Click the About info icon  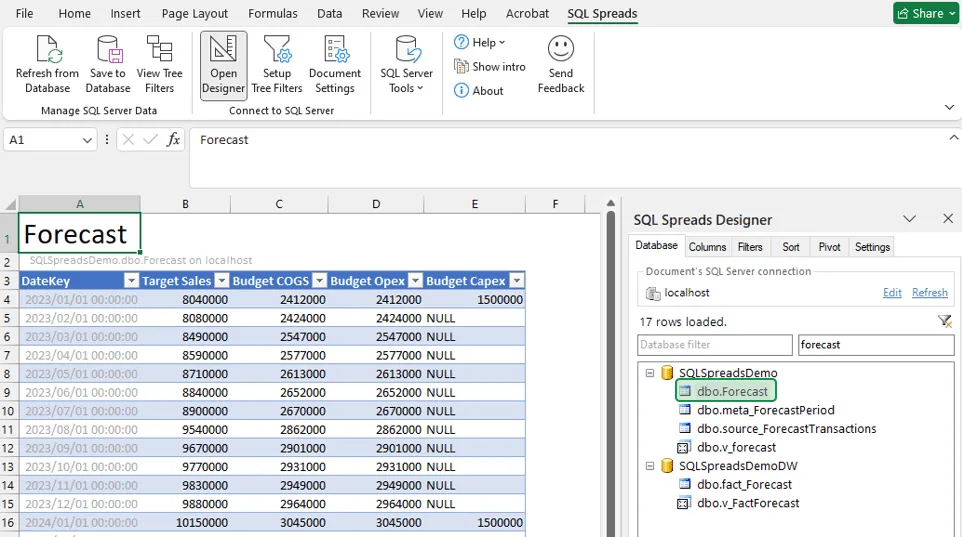pyautogui.click(x=461, y=91)
